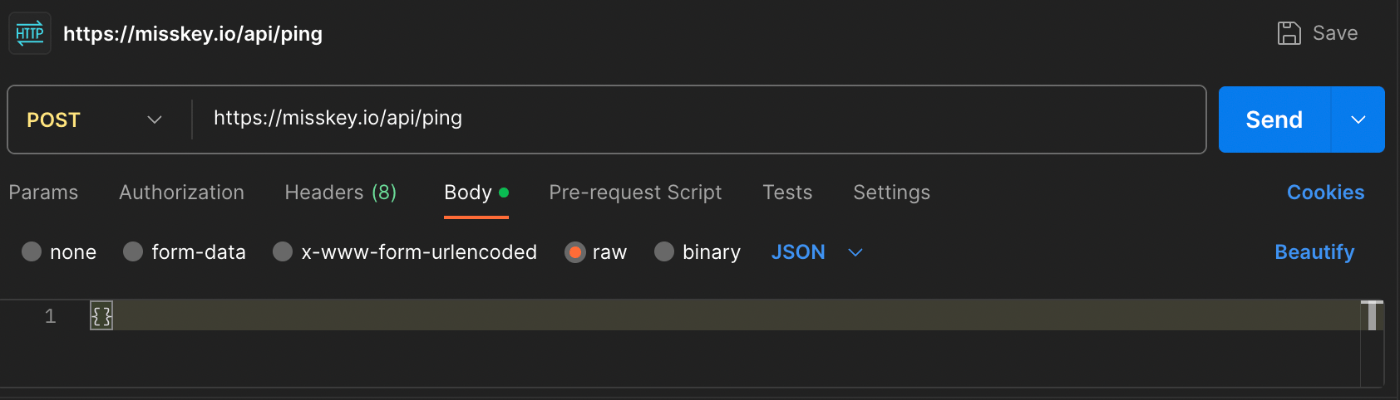The height and width of the screenshot is (400, 1400).
Task: Click the HTTP request icon
Action: pyautogui.click(x=29, y=33)
